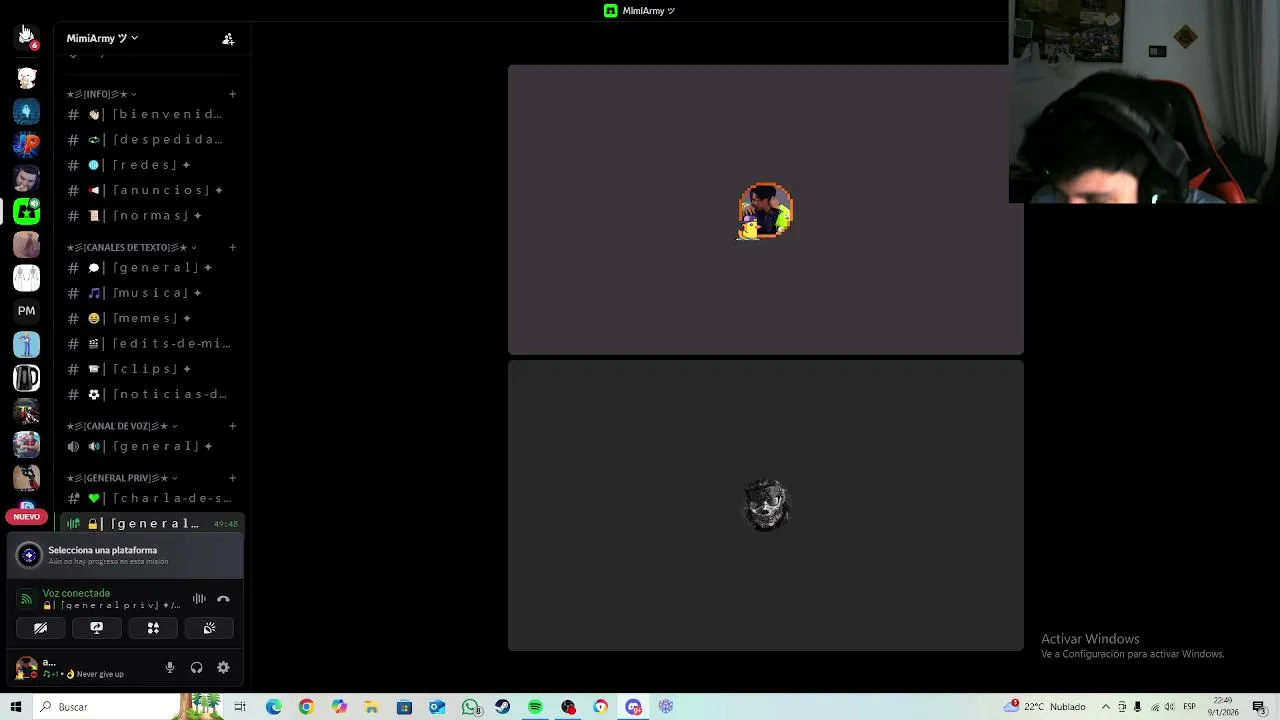Image resolution: width=1280 pixels, height=720 pixels.
Task: Open the edits-de-mi text channel
Action: tap(151, 344)
